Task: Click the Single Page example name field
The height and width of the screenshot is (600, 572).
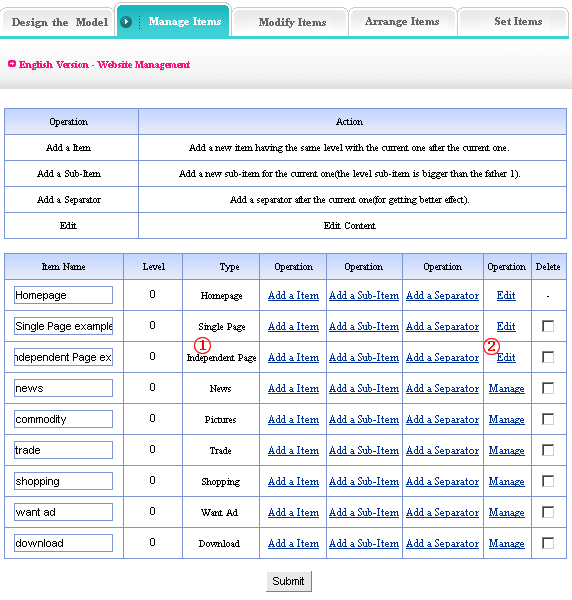Action: click(x=64, y=326)
